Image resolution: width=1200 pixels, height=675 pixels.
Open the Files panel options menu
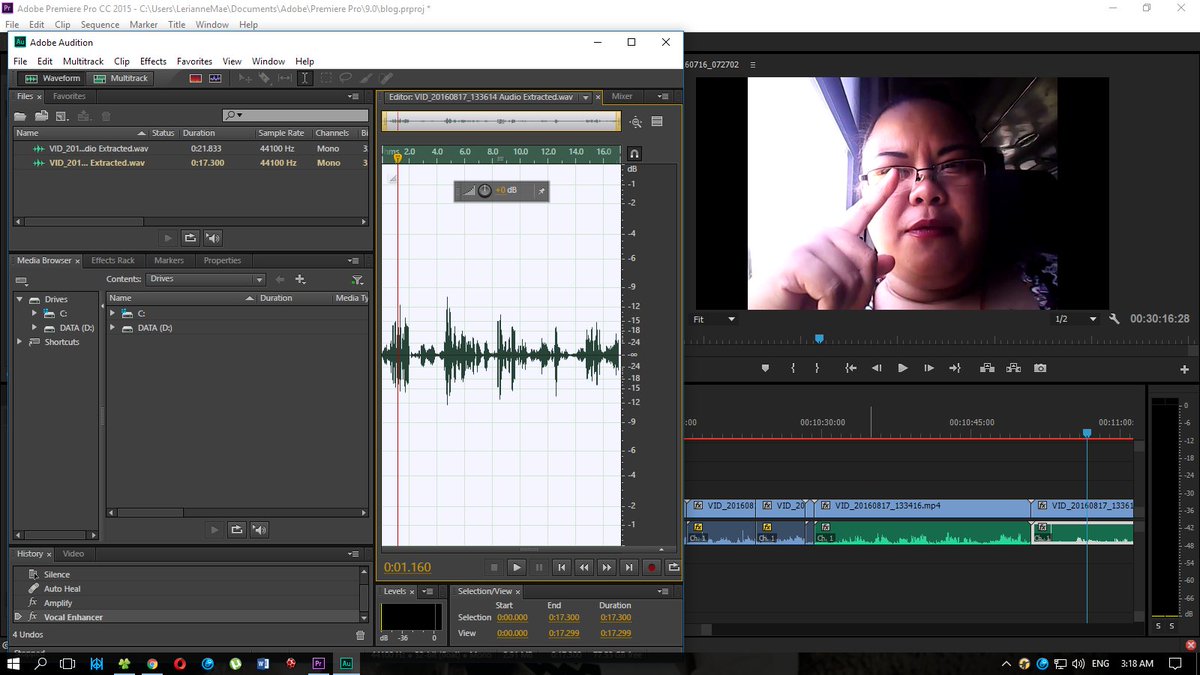coord(353,97)
